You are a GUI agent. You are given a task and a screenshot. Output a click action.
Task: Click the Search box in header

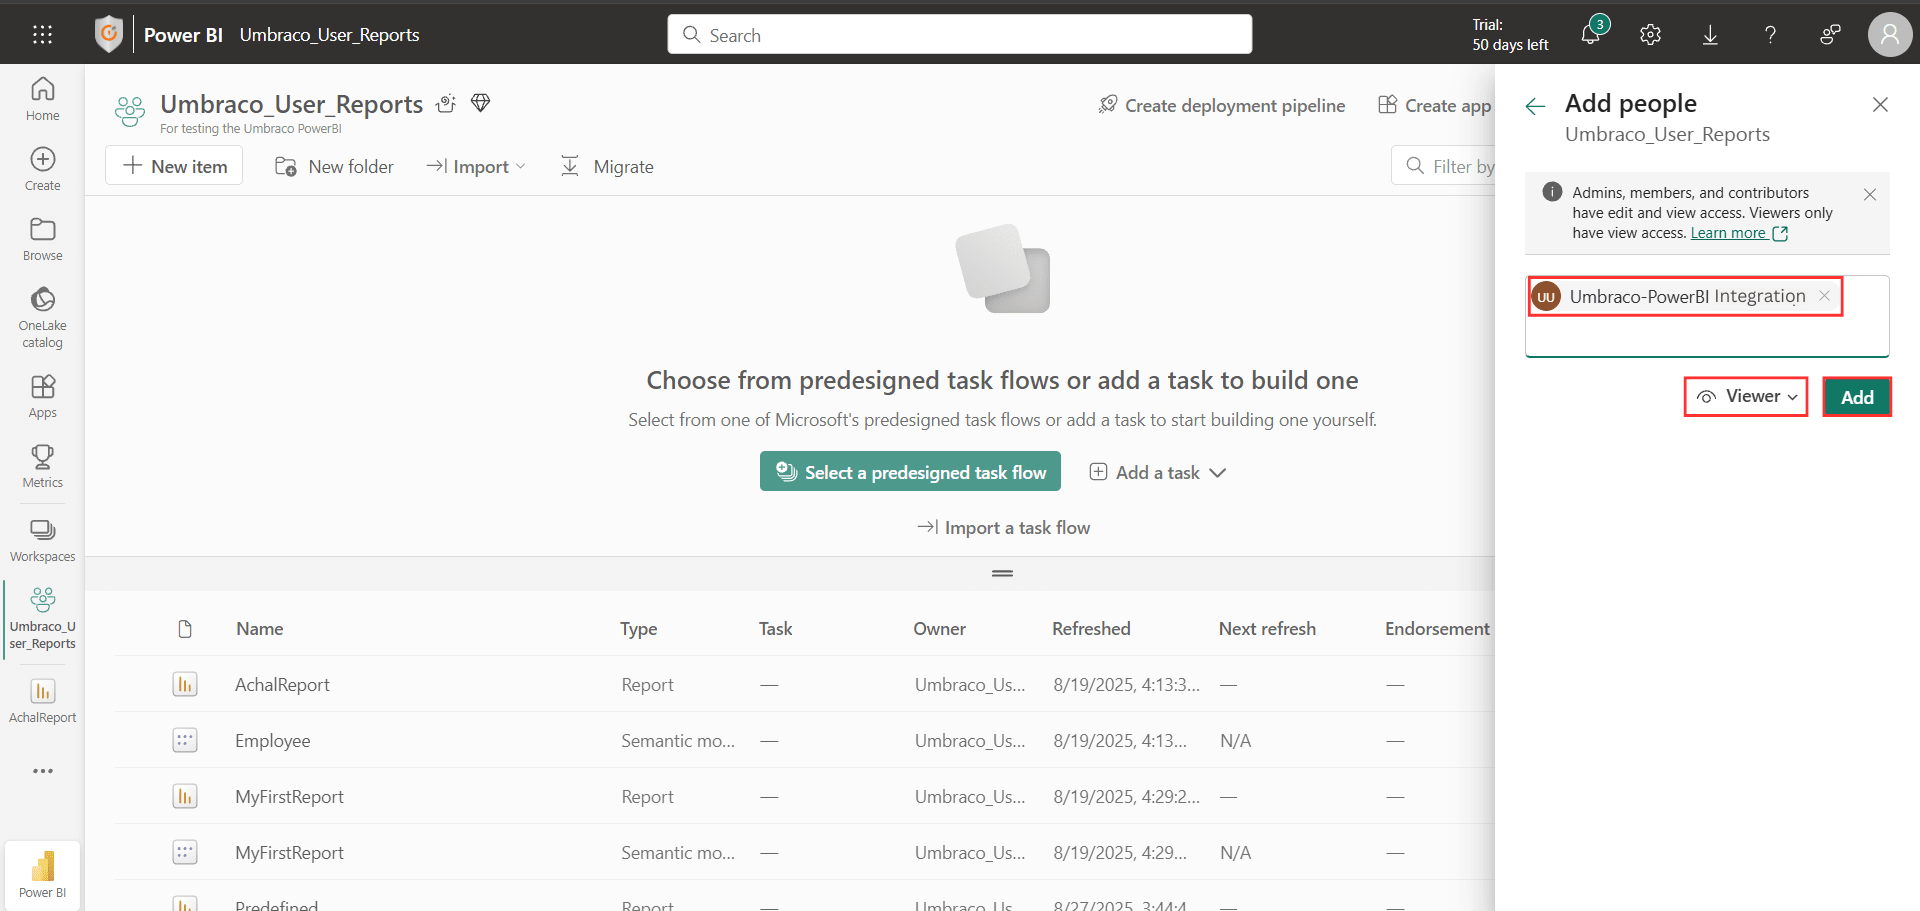point(960,35)
